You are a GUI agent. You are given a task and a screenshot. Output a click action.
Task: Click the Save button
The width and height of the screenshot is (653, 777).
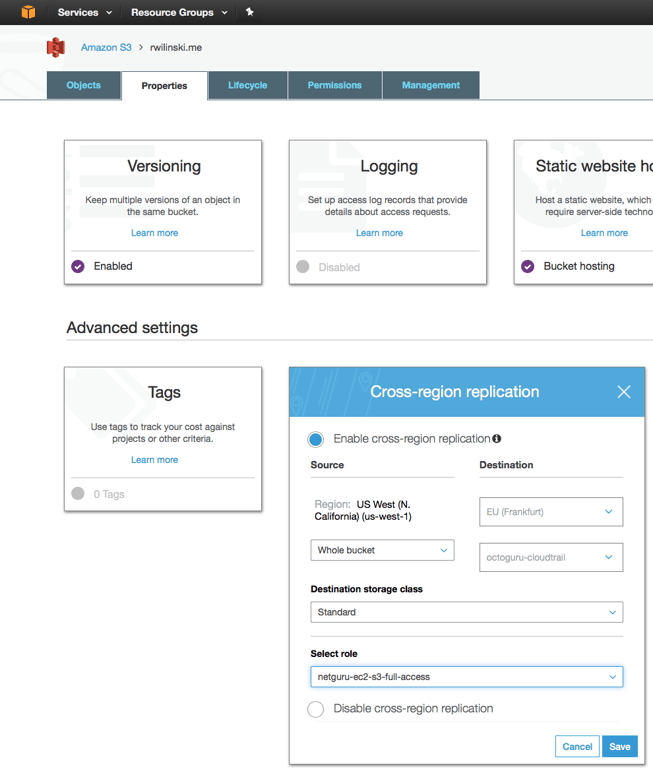tap(619, 747)
